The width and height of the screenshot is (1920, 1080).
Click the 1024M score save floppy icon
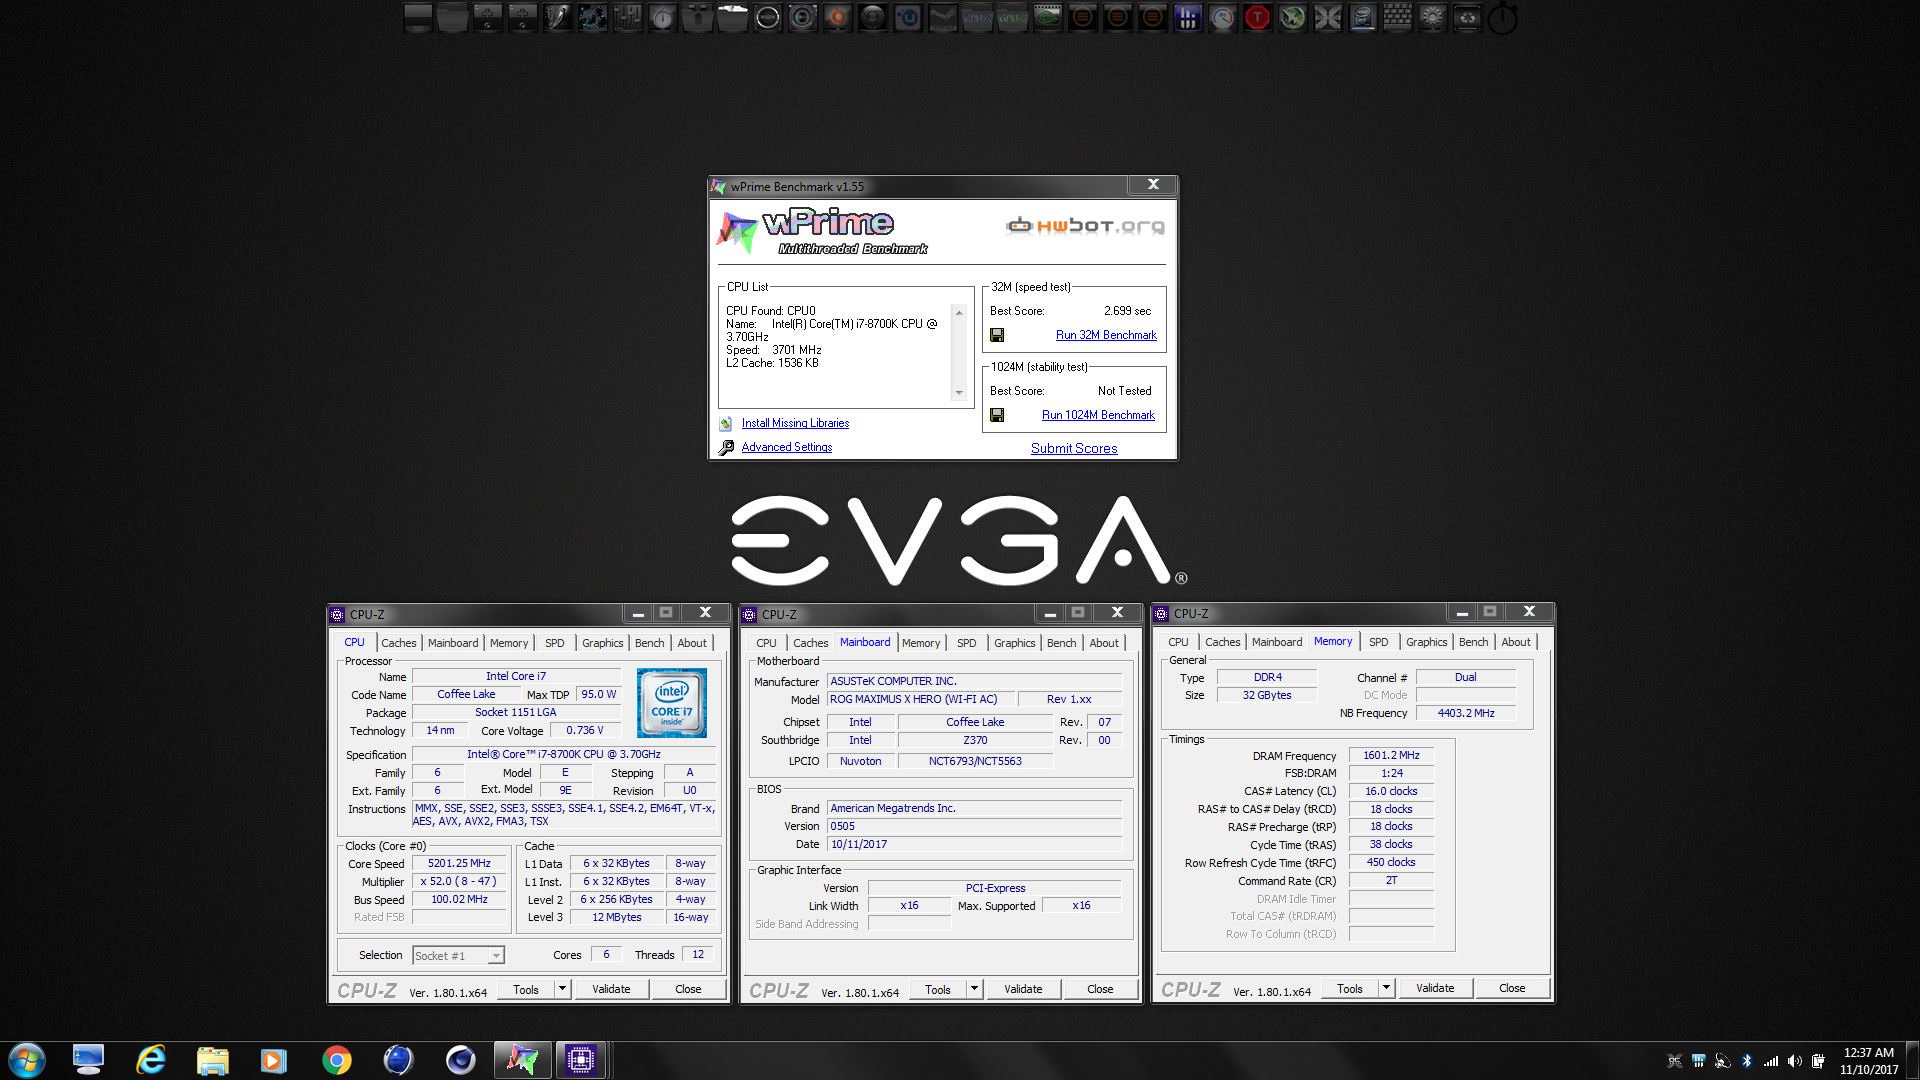997,415
